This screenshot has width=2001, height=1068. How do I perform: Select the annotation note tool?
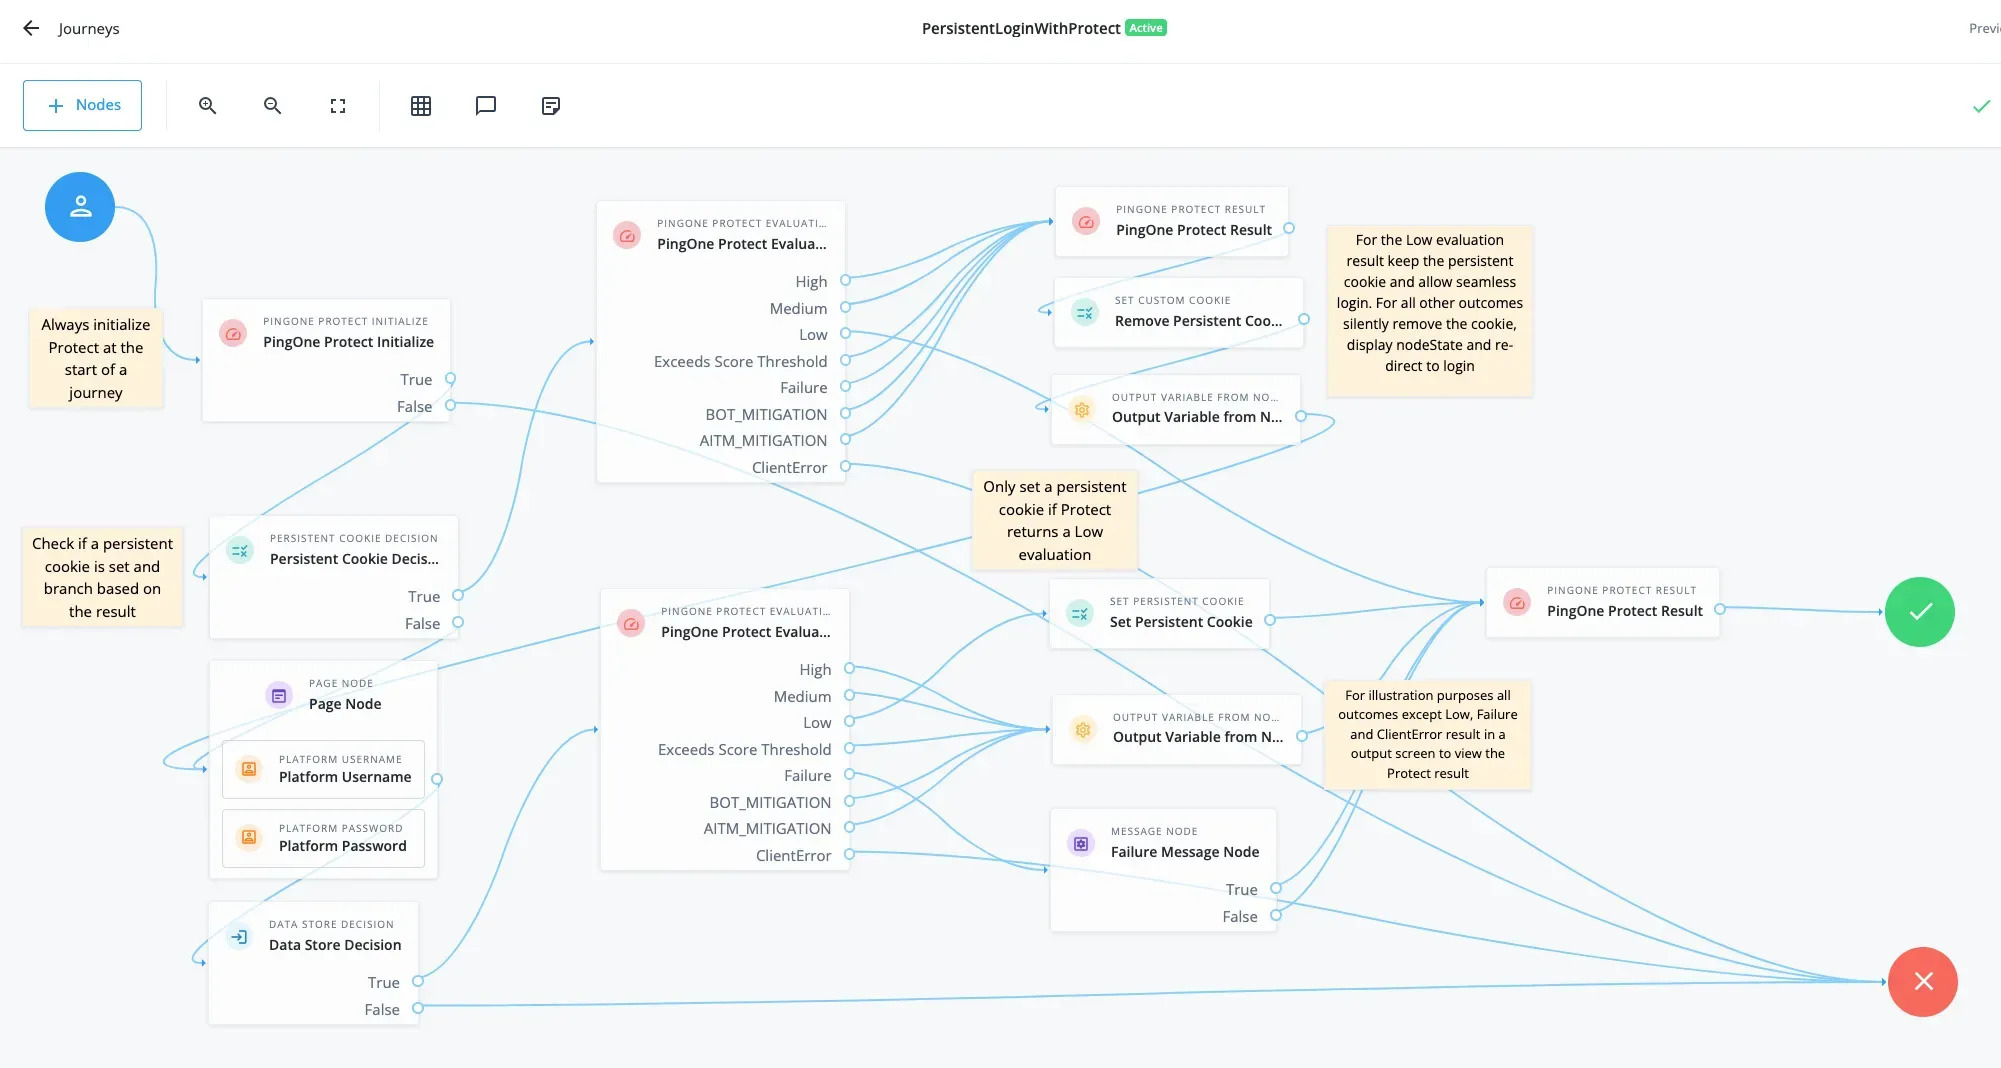point(551,105)
